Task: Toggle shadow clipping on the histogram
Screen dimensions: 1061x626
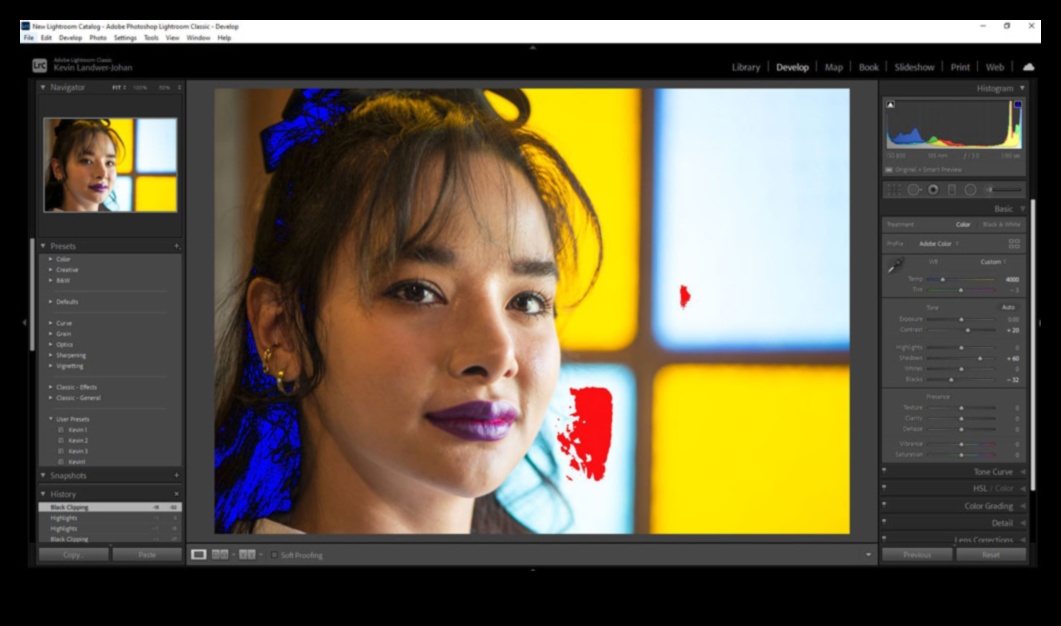Action: click(x=890, y=104)
